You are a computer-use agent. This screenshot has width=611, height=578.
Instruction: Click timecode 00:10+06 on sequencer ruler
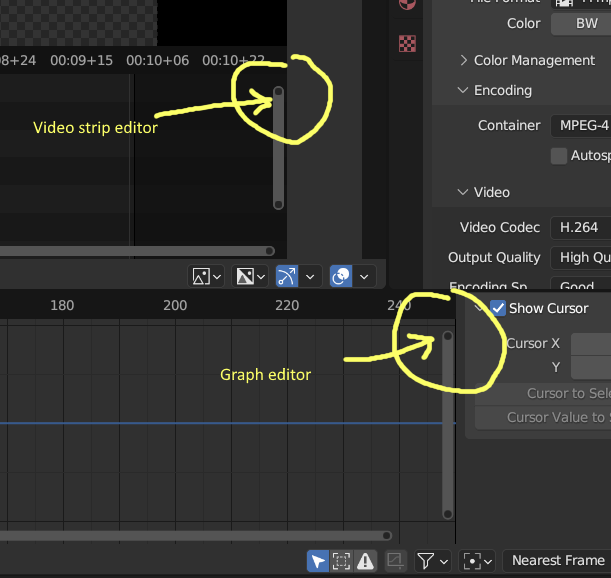(x=157, y=60)
